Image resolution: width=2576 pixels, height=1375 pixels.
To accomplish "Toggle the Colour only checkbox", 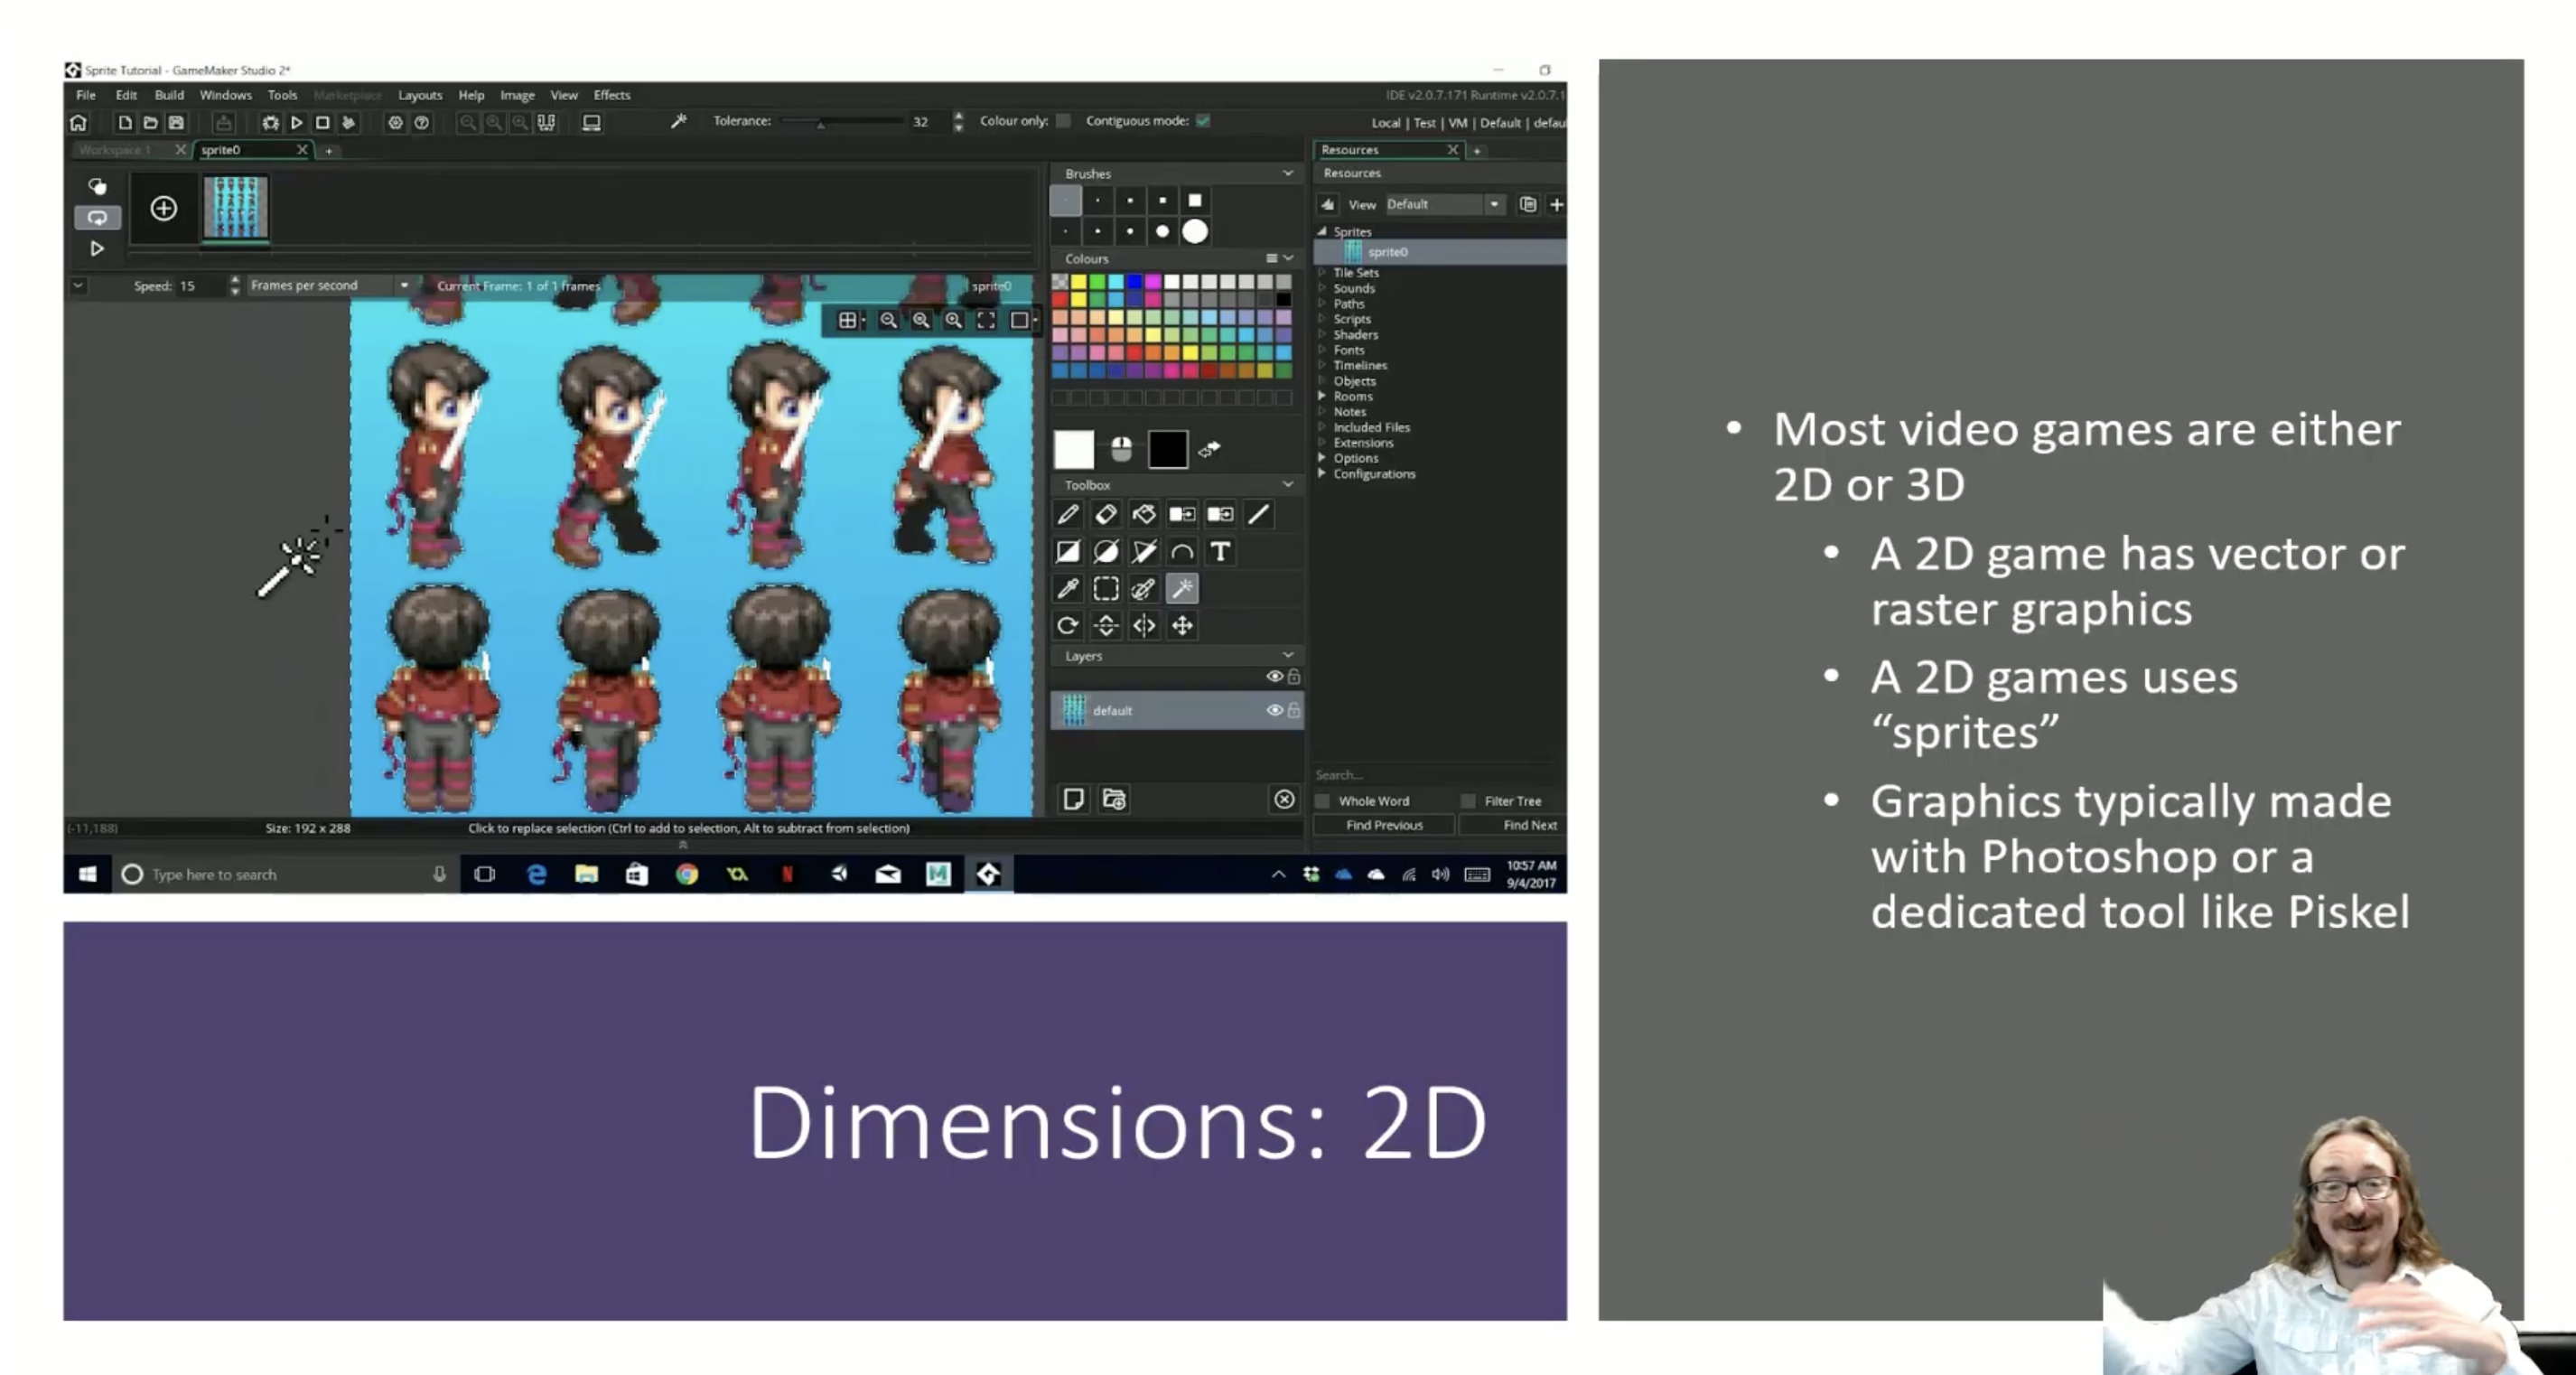I will 1063,121.
